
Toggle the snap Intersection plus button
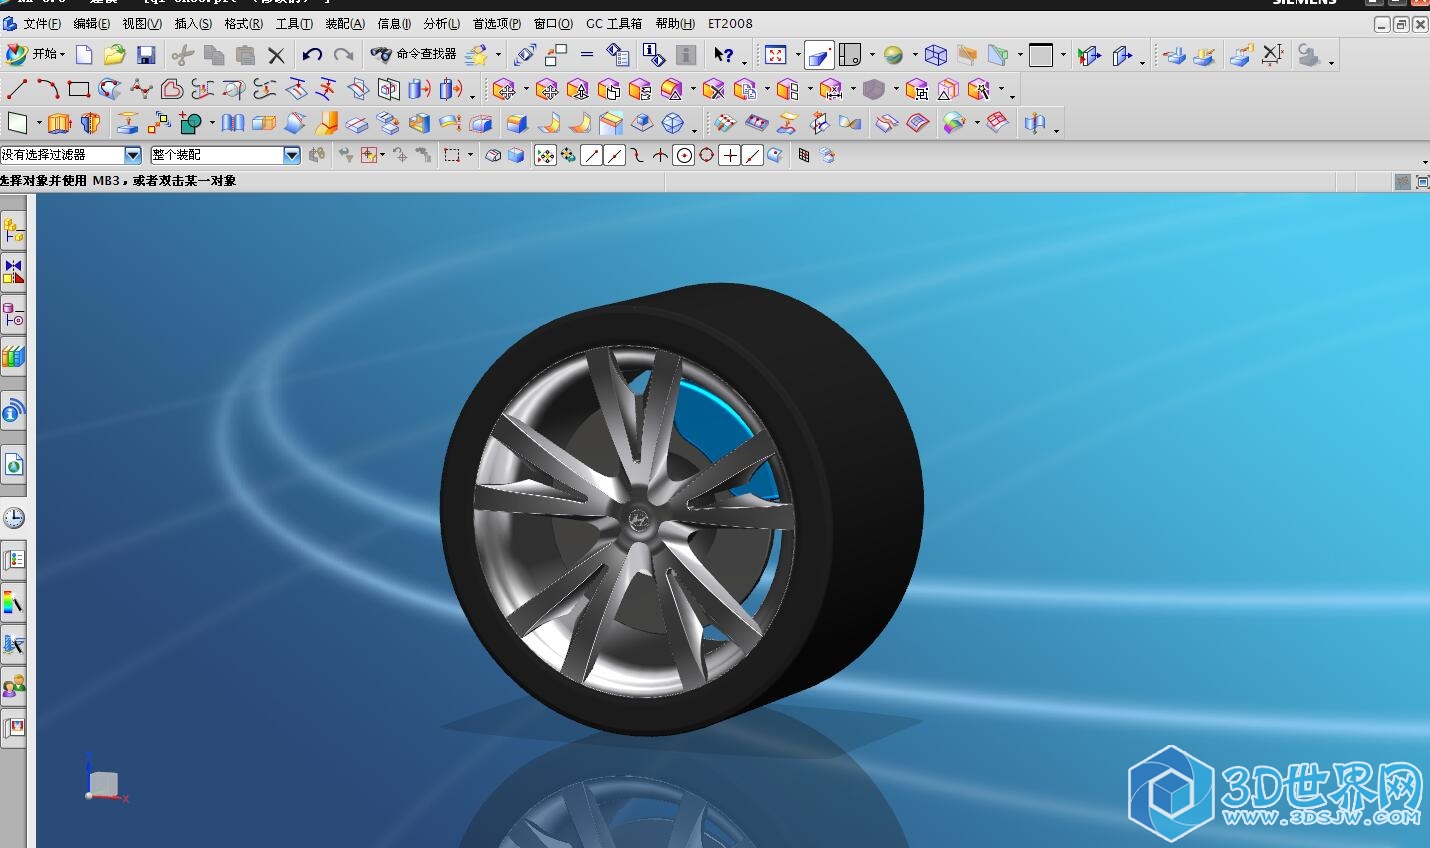(730, 155)
